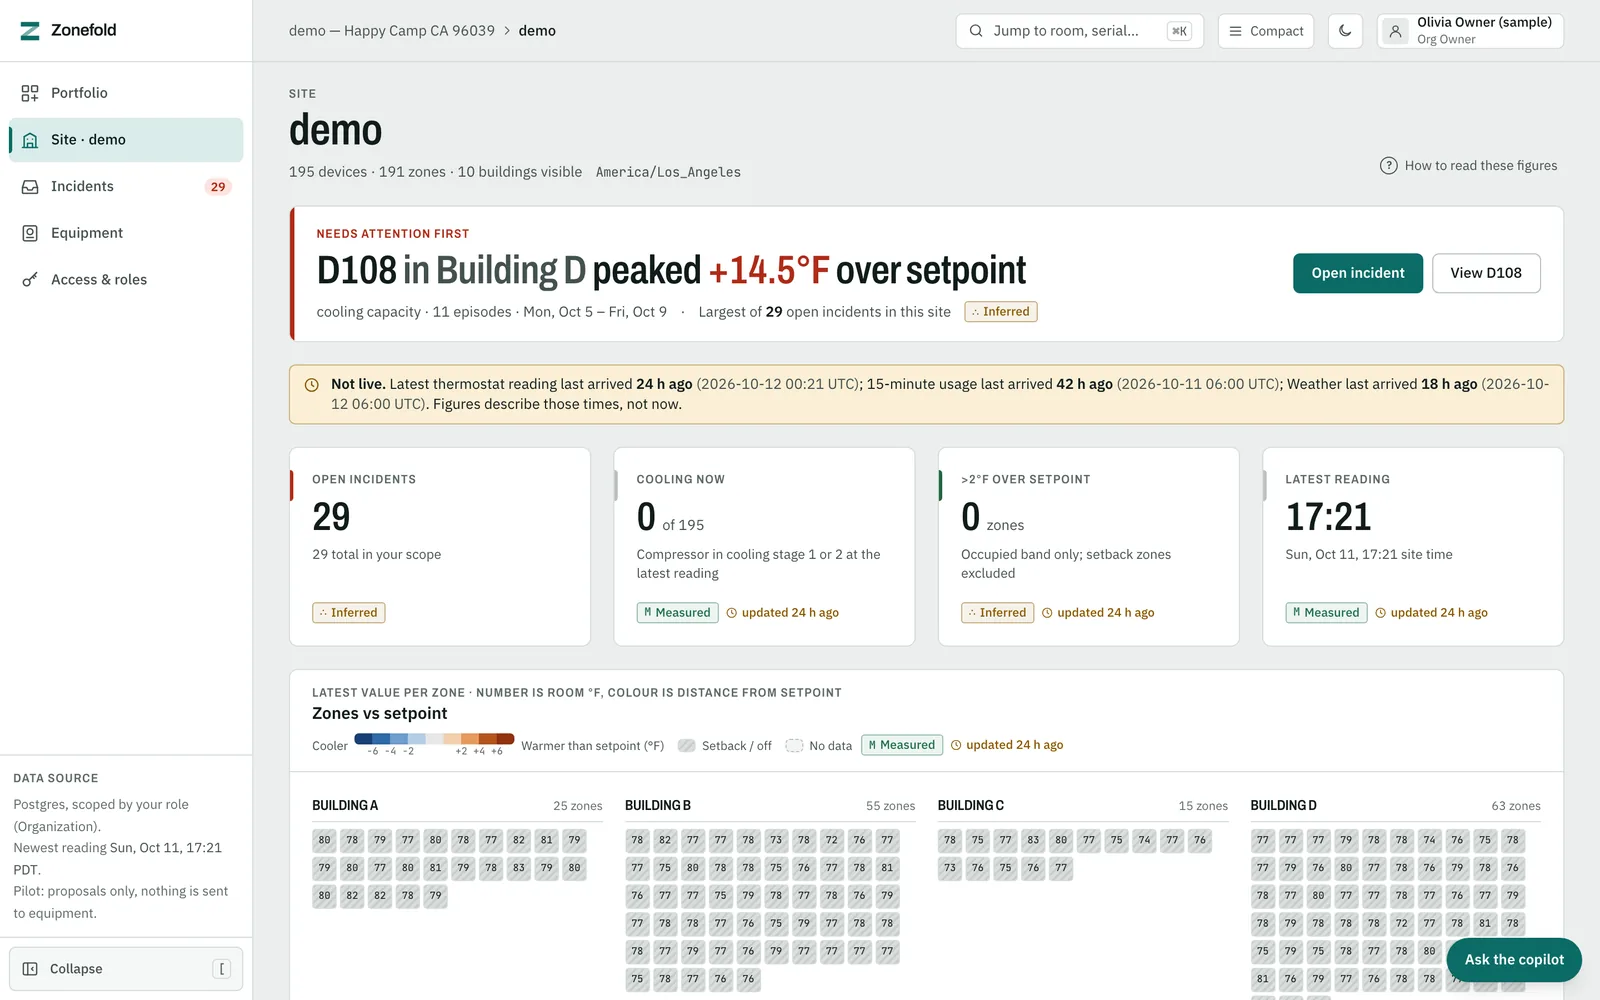Click the Access & roles key icon
The height and width of the screenshot is (1000, 1600).
tap(30, 280)
